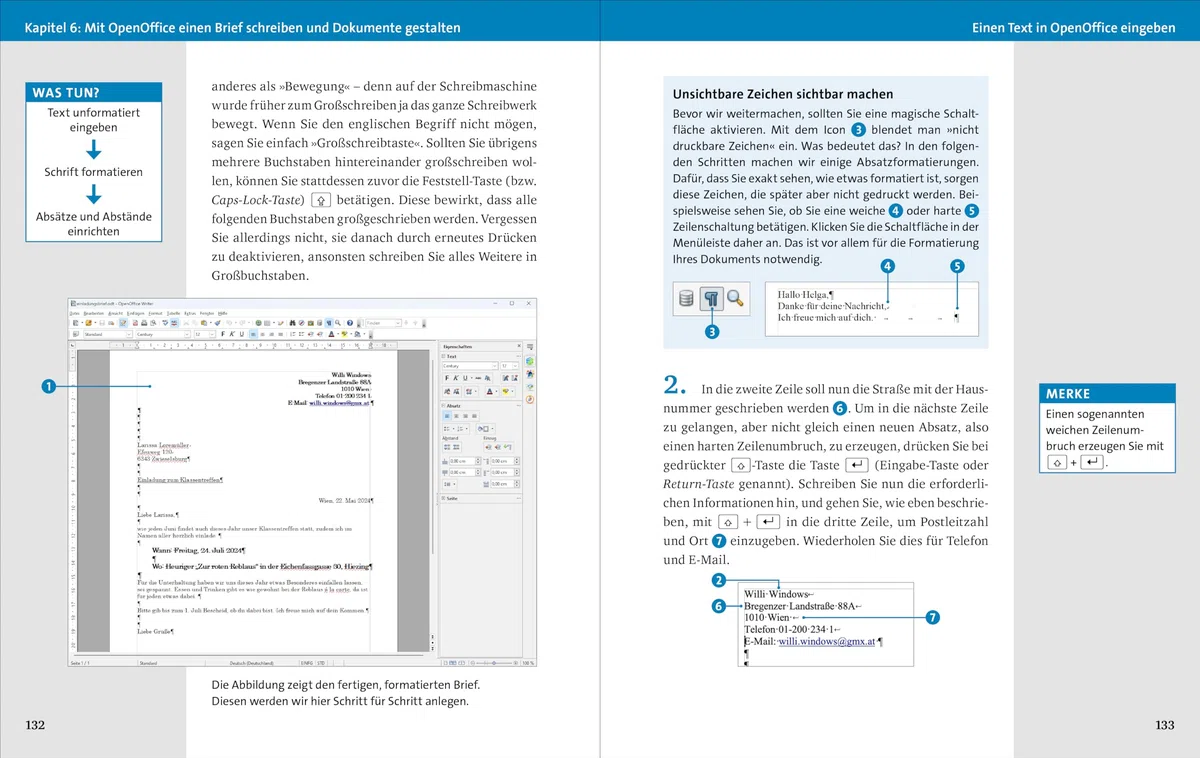Viewport: 1200px width, 758px height.
Task: Open the Einfügen menu
Action: 135,313
